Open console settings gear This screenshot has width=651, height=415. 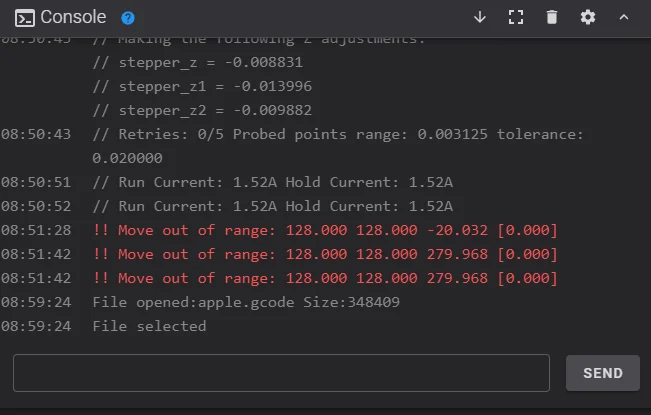588,17
